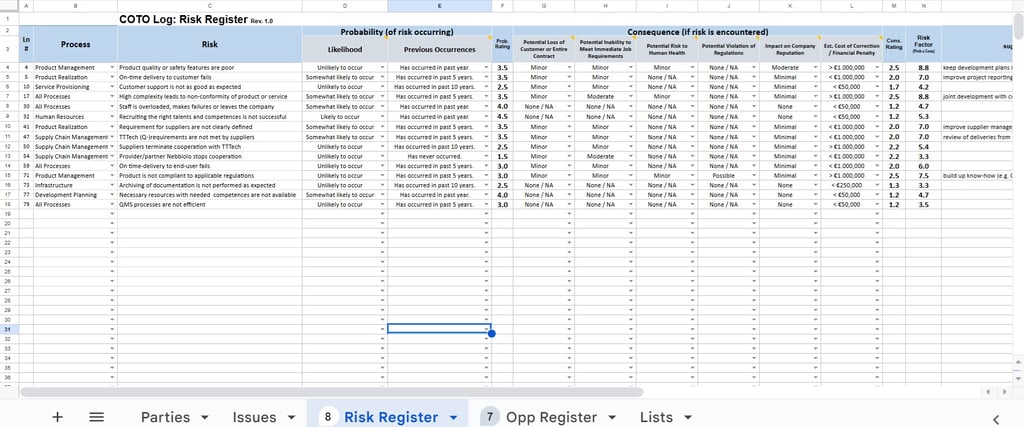This screenshot has height=427, width=1024.
Task: Open the 7 comments badge on Opp Register
Action: (x=489, y=417)
